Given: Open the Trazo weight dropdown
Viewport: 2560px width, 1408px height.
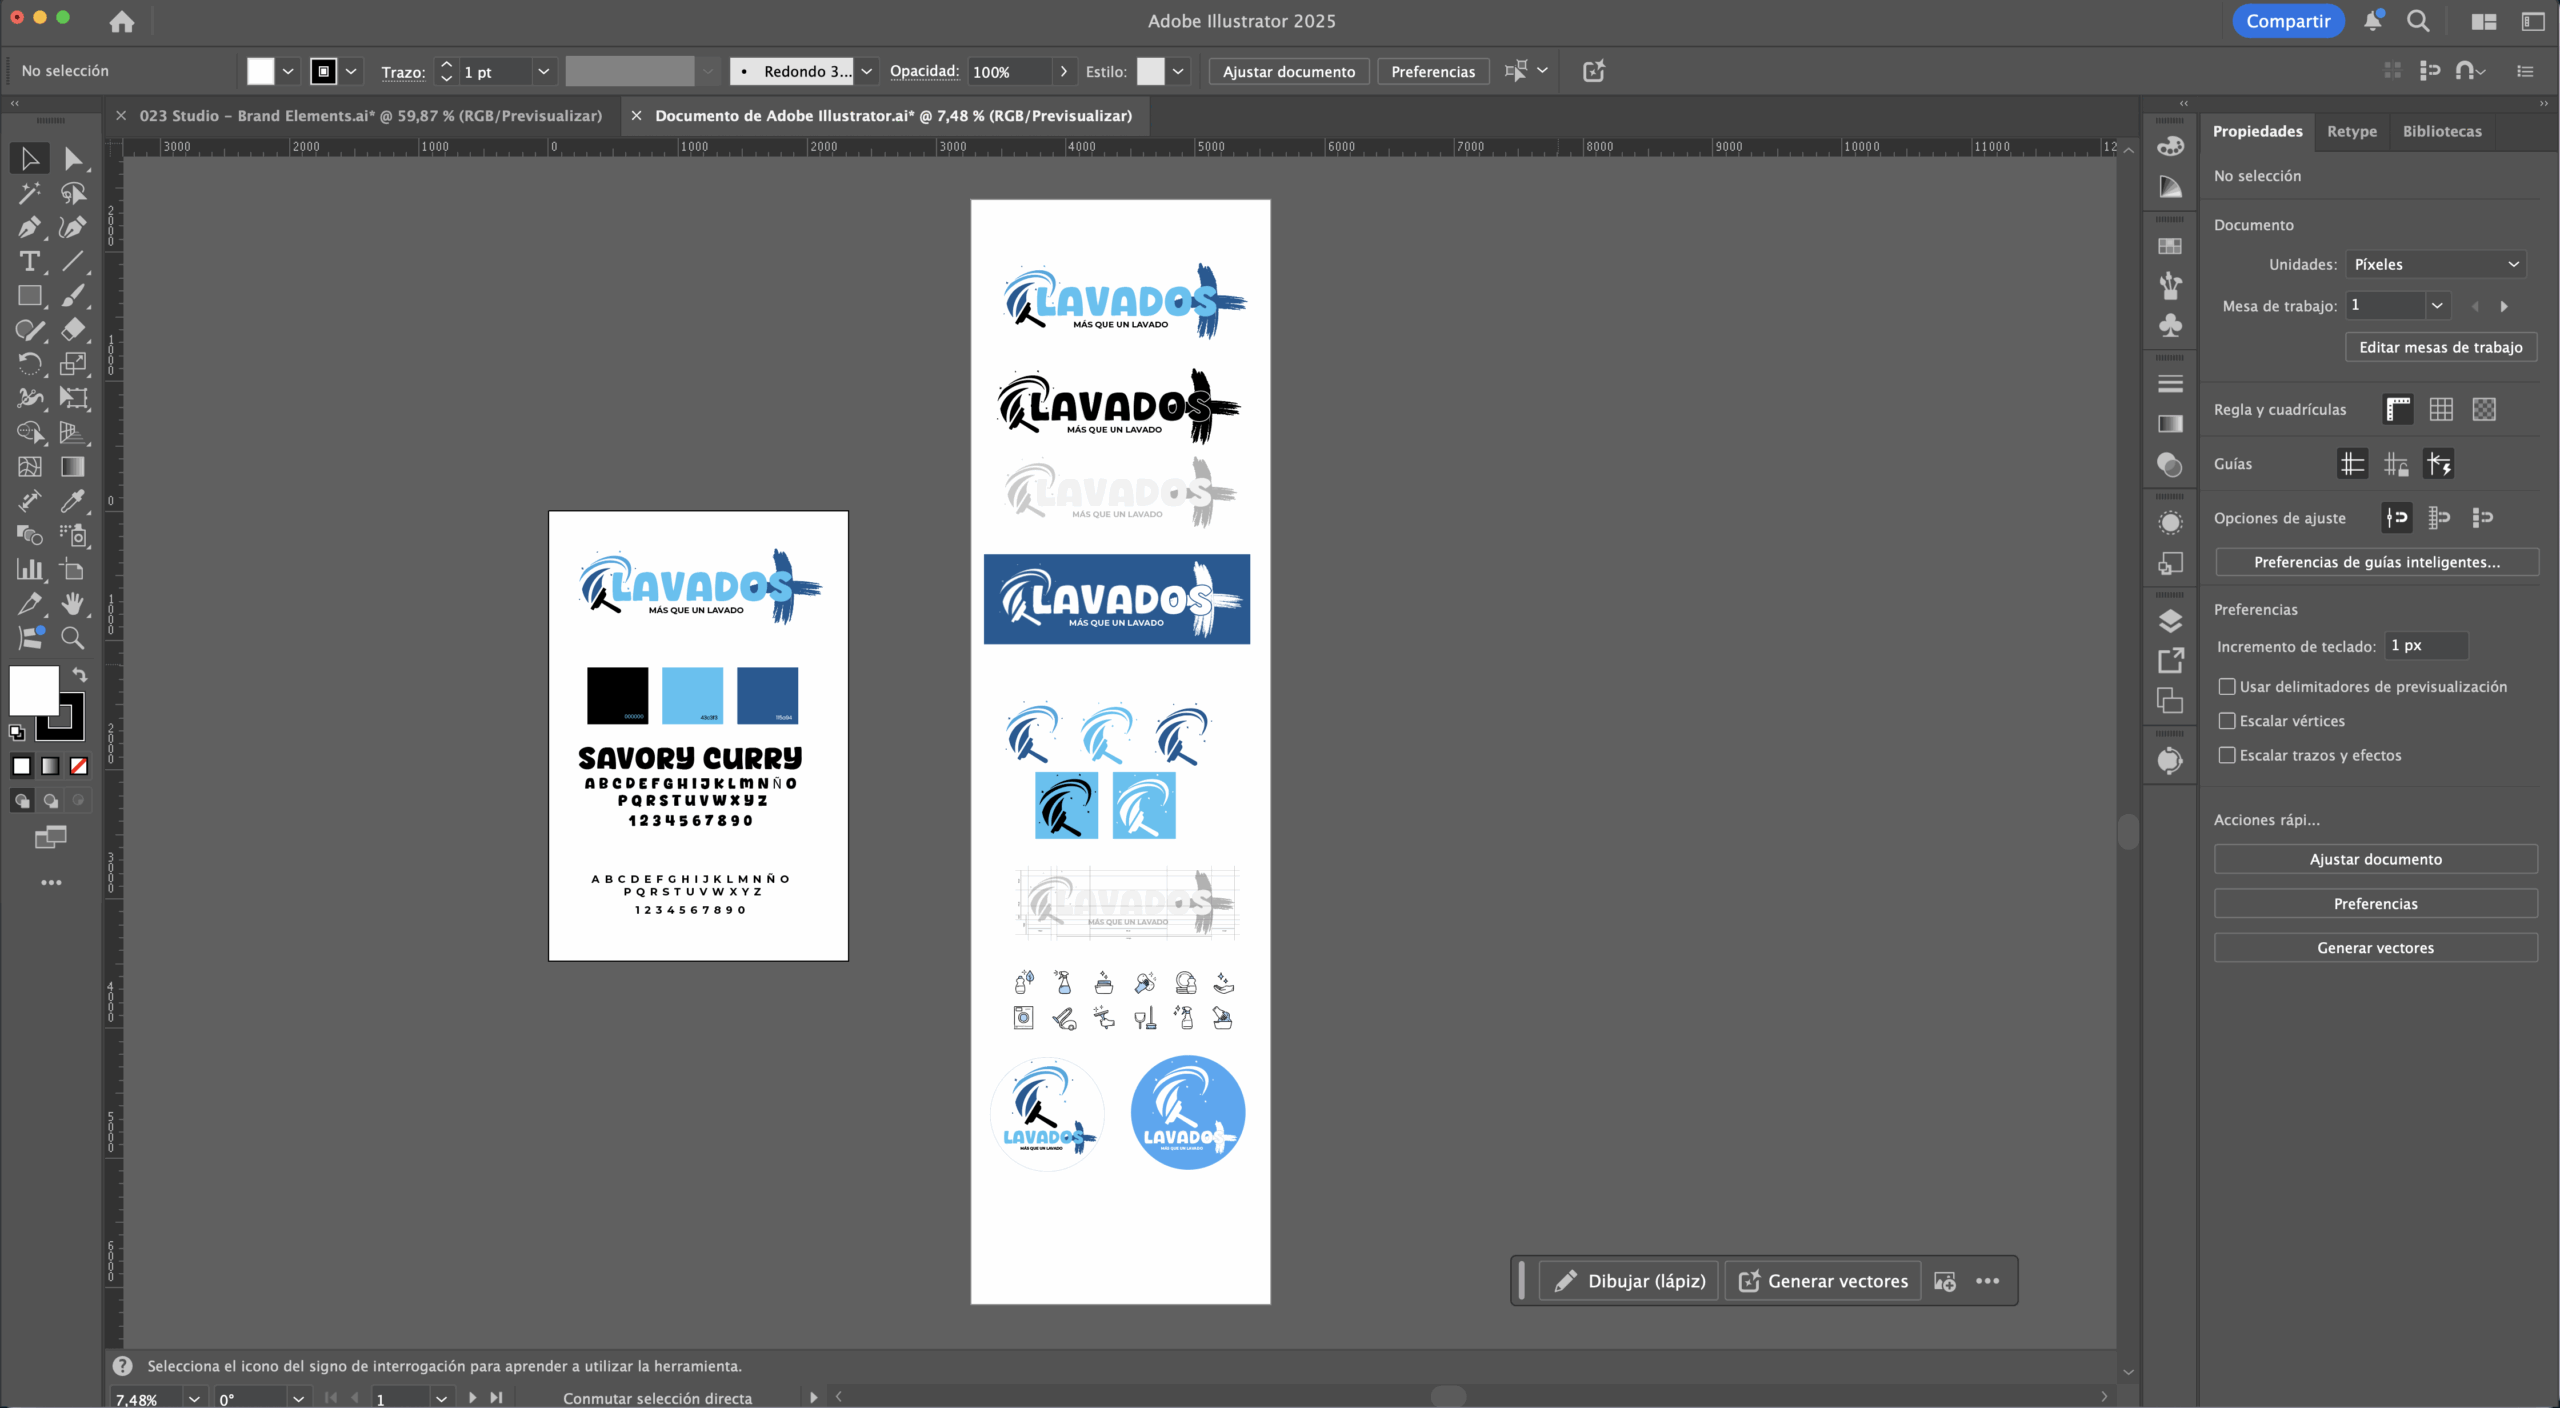Looking at the screenshot, I should tap(544, 71).
